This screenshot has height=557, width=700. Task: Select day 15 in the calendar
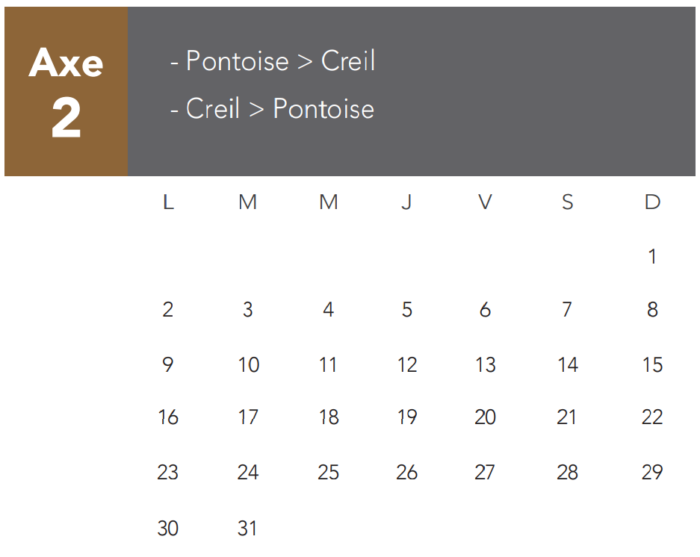point(652,365)
